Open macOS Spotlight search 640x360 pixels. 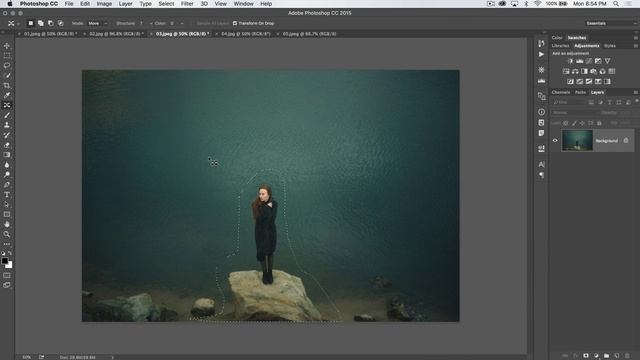click(x=616, y=4)
